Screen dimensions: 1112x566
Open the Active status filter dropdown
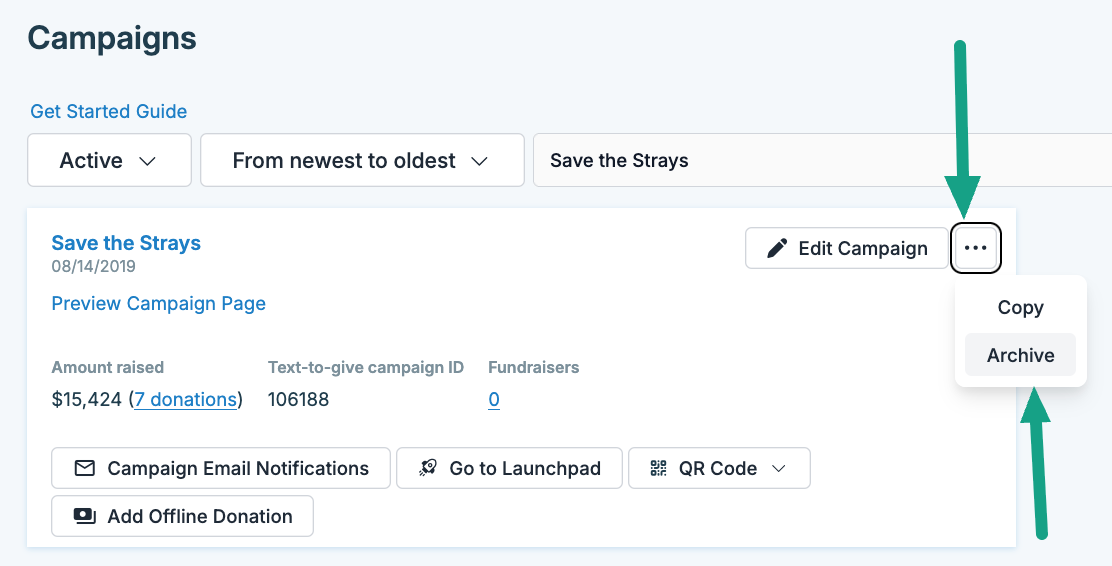[109, 160]
